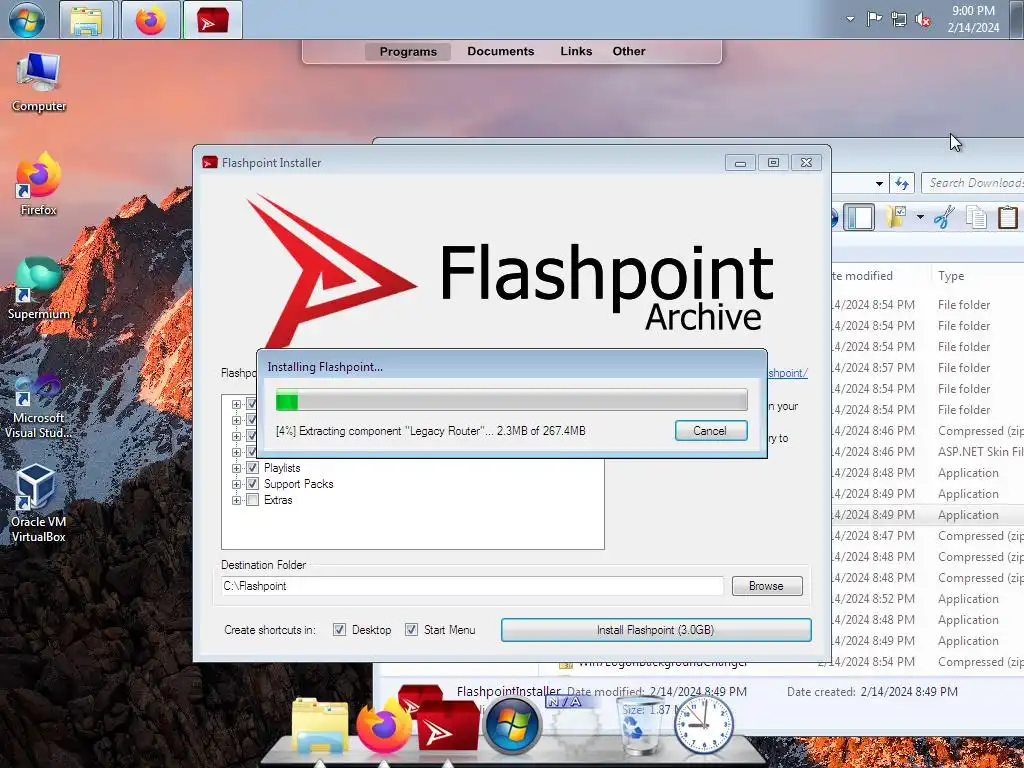
Task: Uncheck the Support Packs component checkbox
Action: click(253, 484)
